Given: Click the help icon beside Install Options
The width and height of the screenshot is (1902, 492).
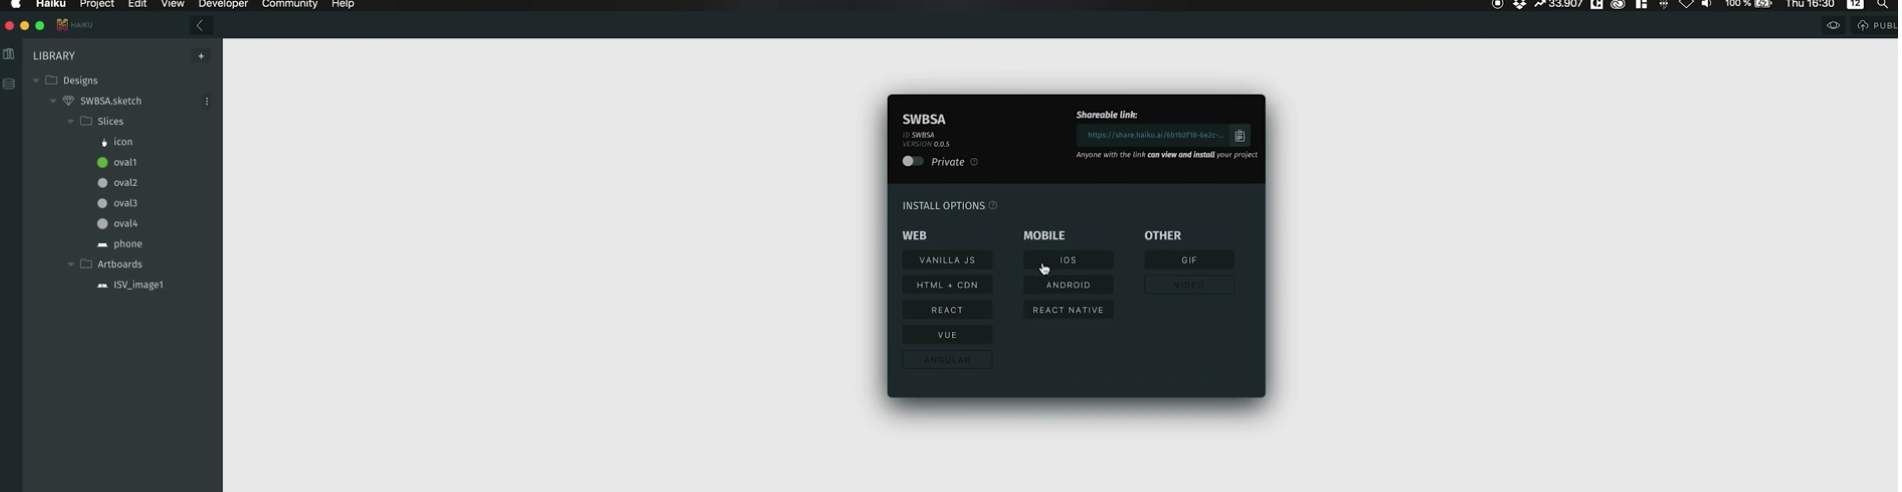Looking at the screenshot, I should 993,206.
